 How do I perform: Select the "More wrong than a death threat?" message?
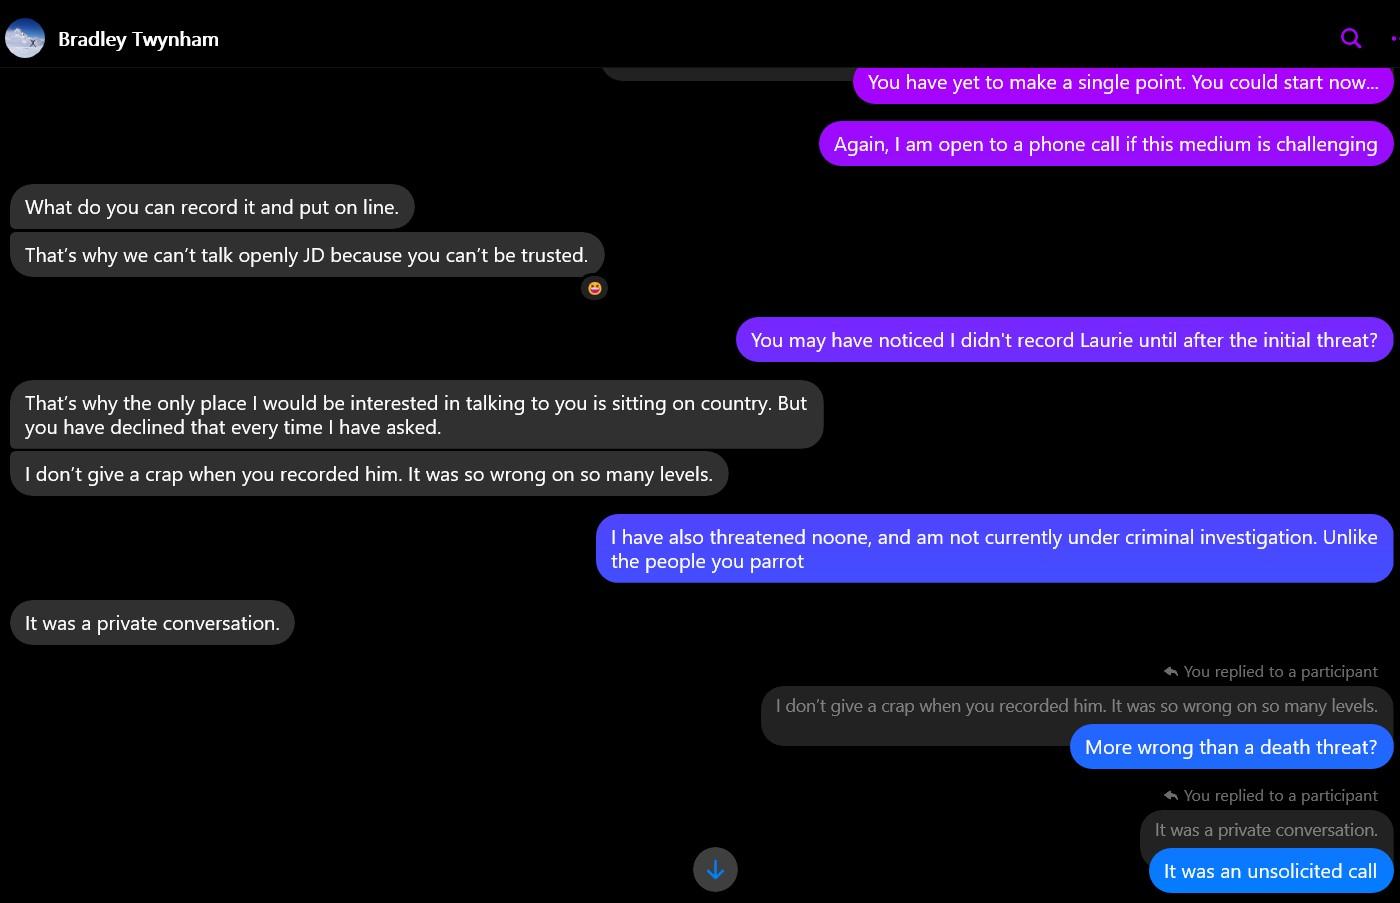click(x=1230, y=748)
